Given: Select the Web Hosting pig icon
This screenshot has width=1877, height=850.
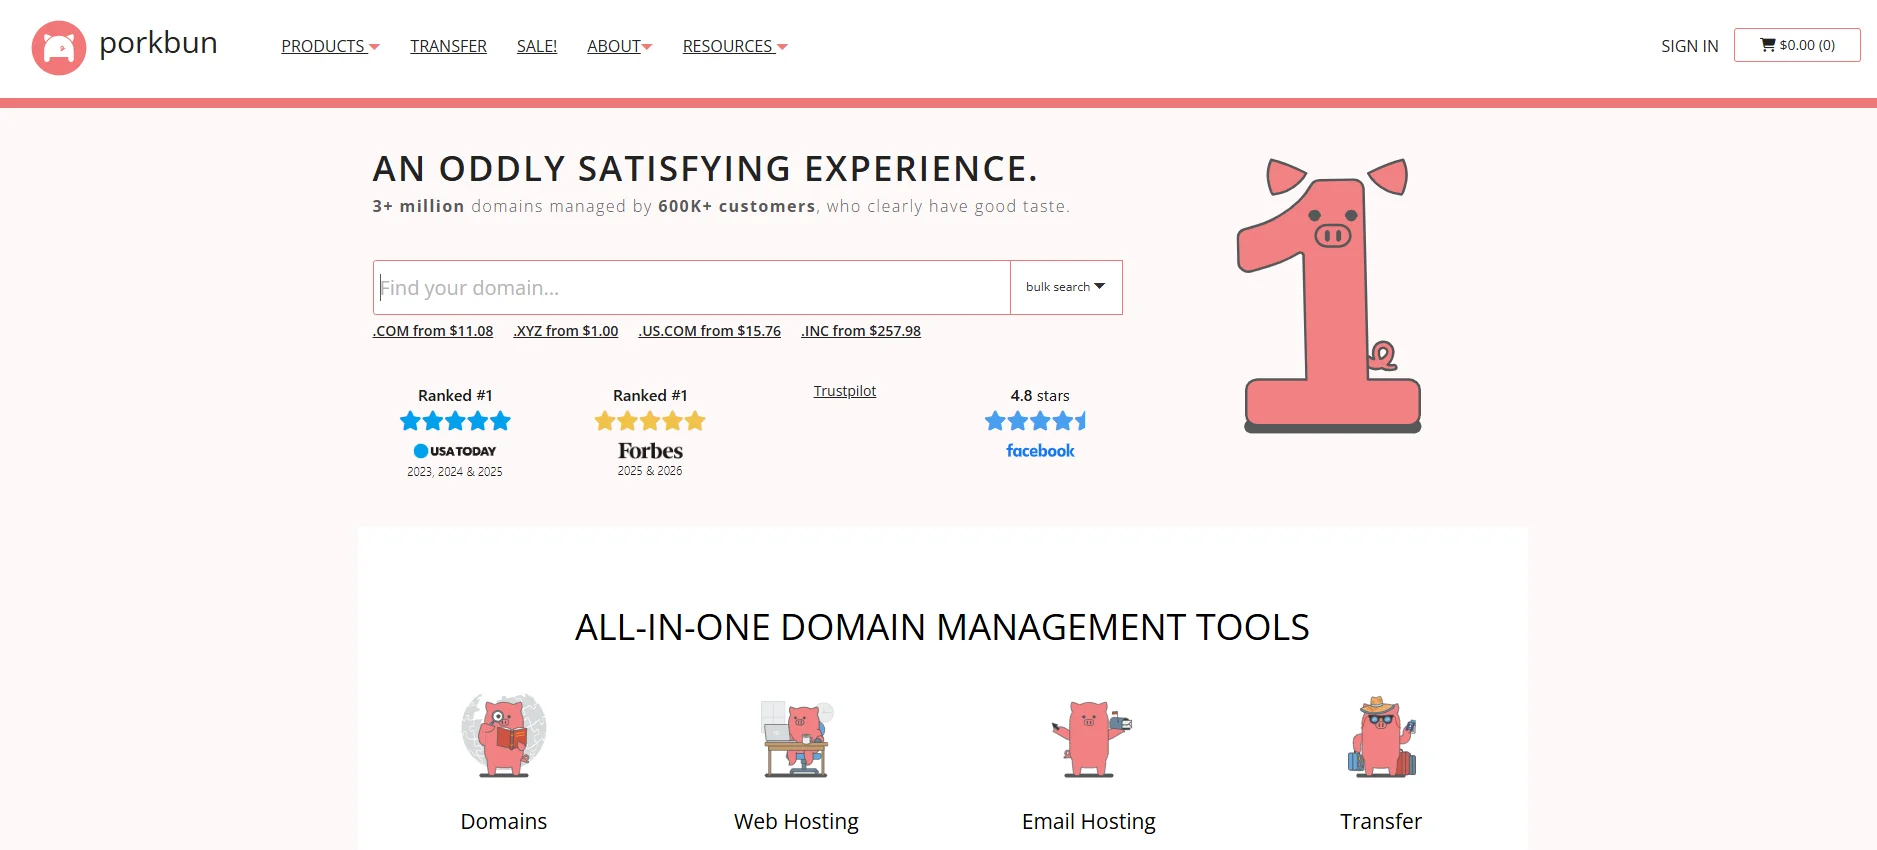Looking at the screenshot, I should click(x=797, y=738).
